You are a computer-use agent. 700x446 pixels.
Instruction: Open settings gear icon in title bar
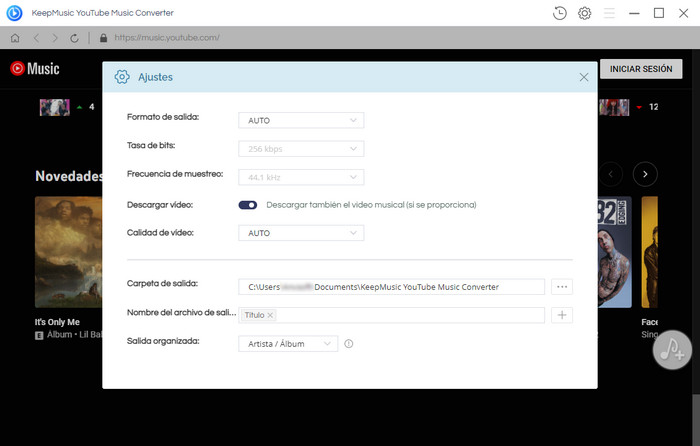pyautogui.click(x=584, y=13)
